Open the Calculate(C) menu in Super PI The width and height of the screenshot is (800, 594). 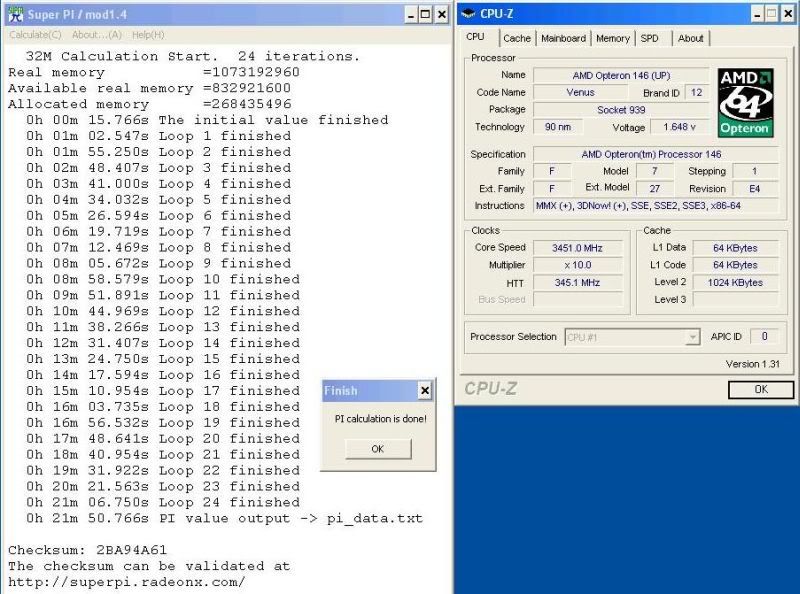(x=35, y=35)
